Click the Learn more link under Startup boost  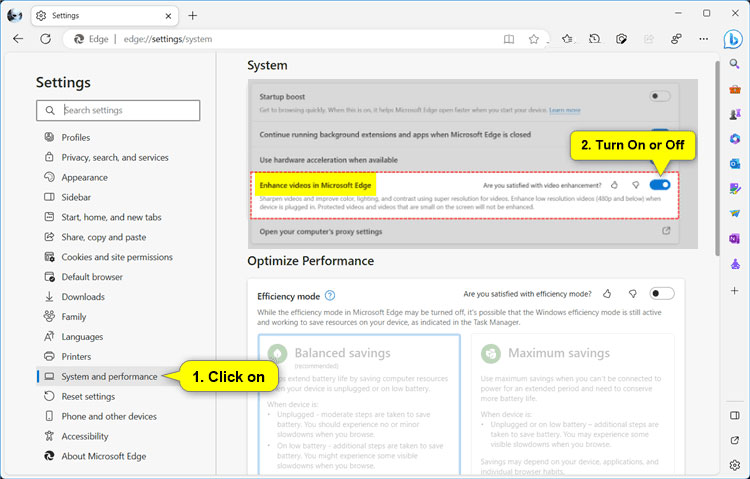(564, 110)
